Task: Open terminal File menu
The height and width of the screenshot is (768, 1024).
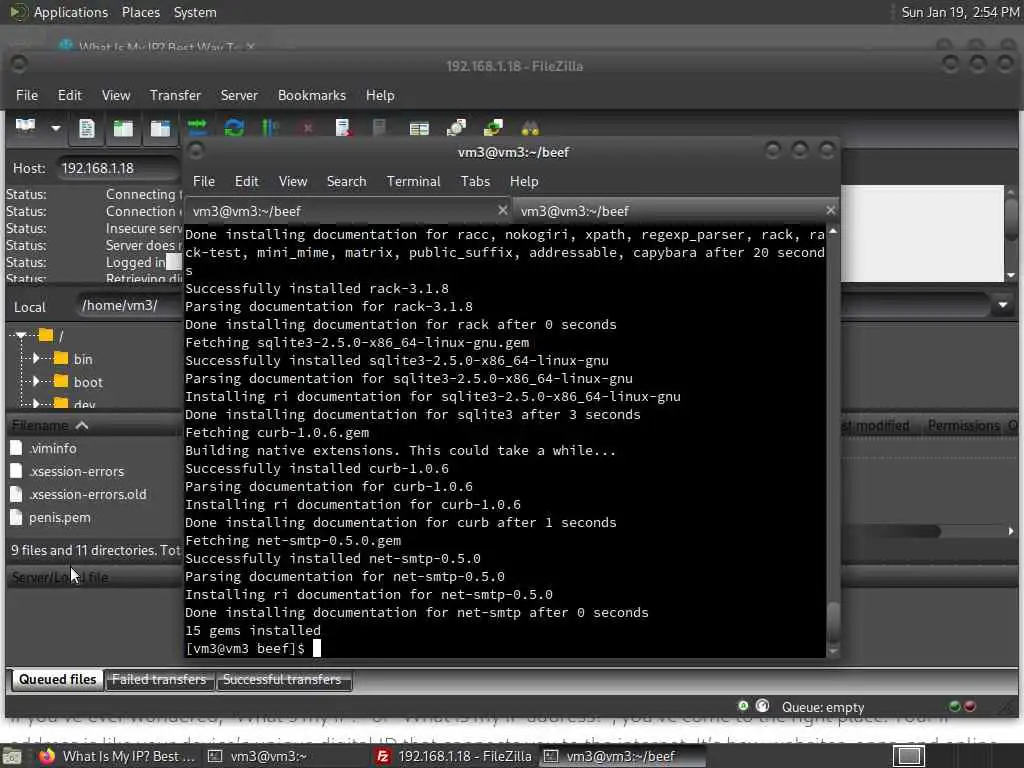Action: point(204,182)
